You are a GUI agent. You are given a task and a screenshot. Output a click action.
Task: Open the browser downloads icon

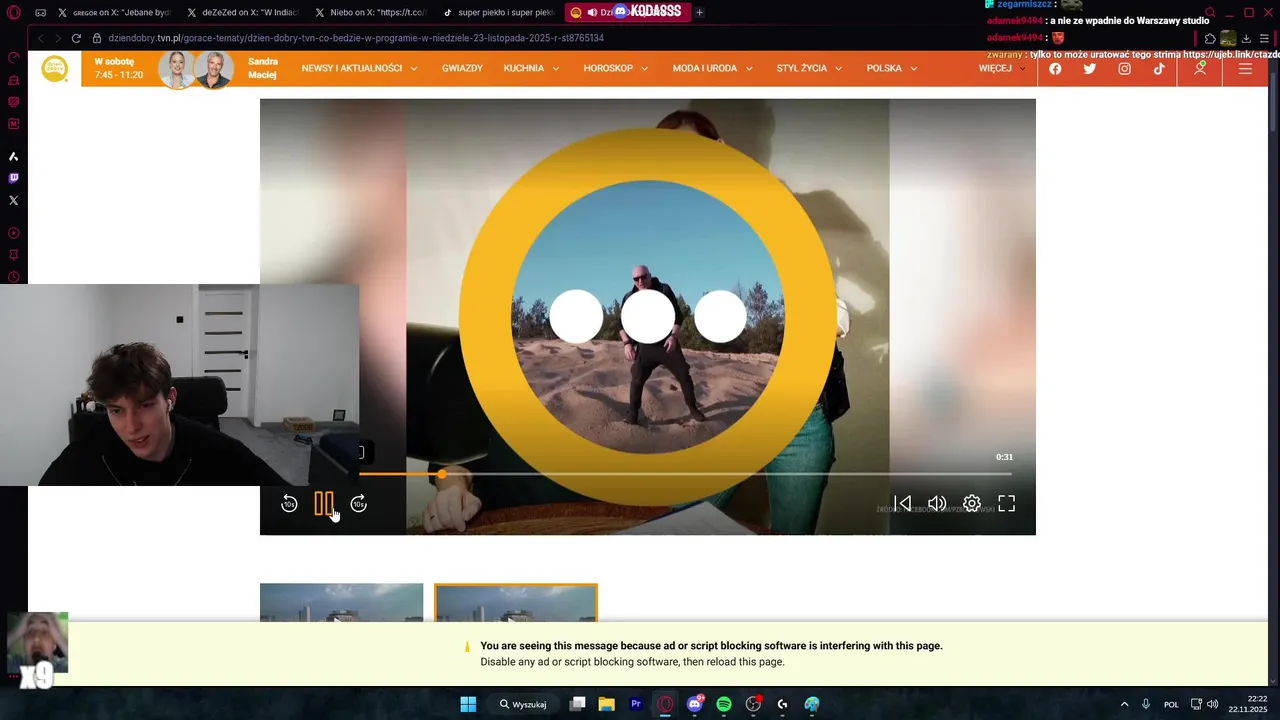click(x=1246, y=38)
